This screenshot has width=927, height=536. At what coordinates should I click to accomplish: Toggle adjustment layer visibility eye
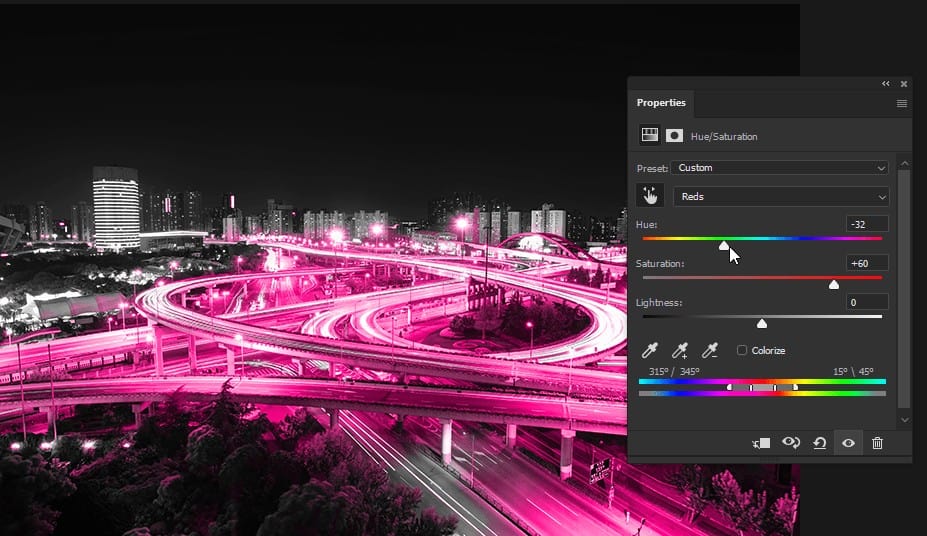(x=848, y=443)
